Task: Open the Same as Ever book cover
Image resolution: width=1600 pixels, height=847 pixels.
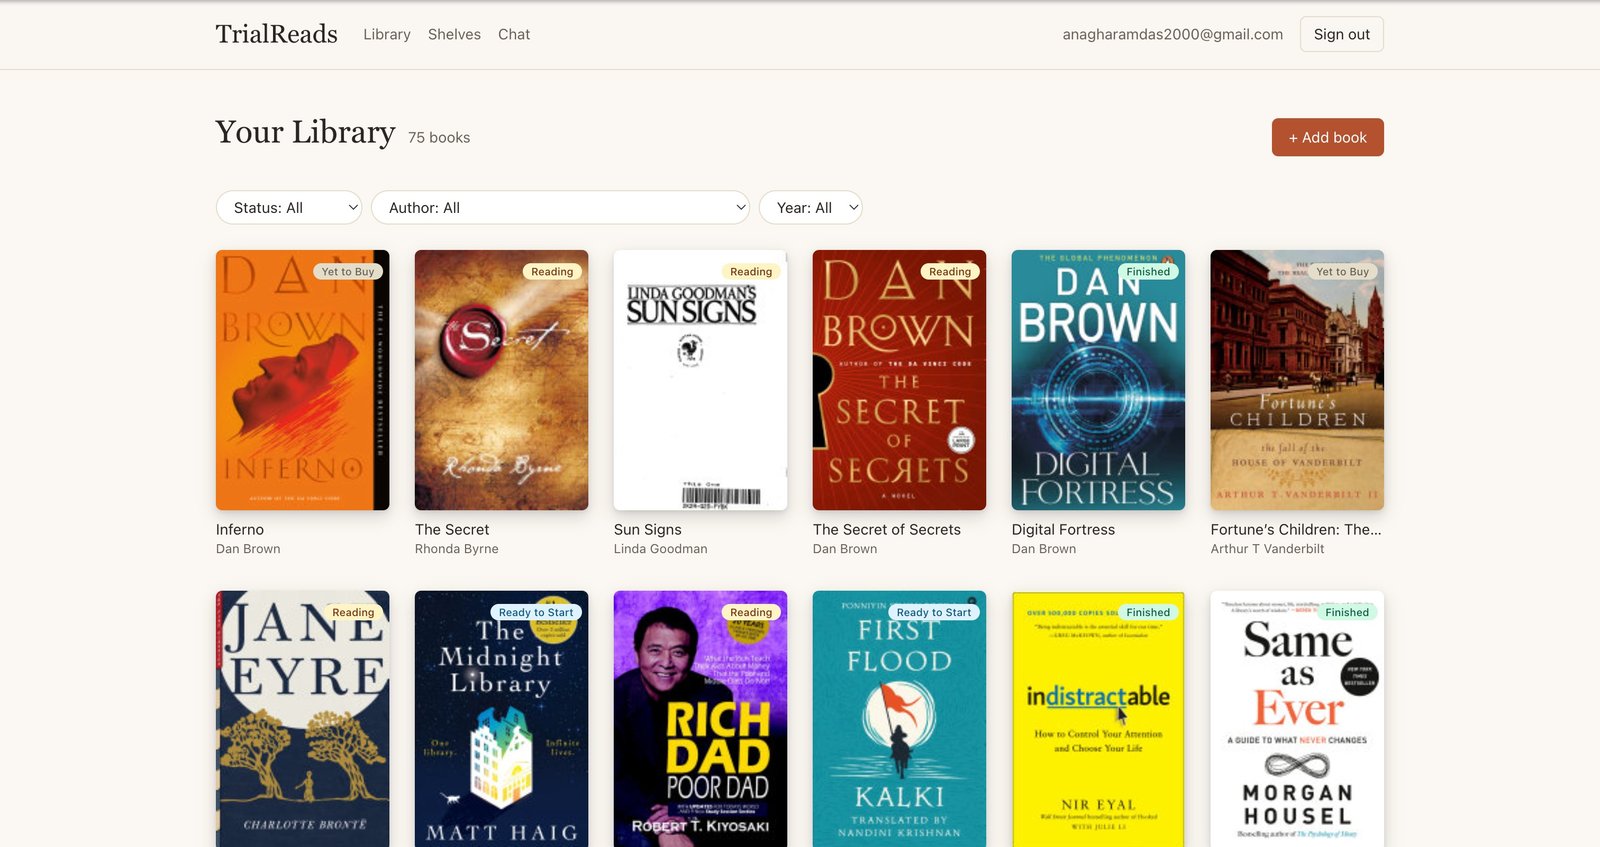Action: click(1297, 719)
